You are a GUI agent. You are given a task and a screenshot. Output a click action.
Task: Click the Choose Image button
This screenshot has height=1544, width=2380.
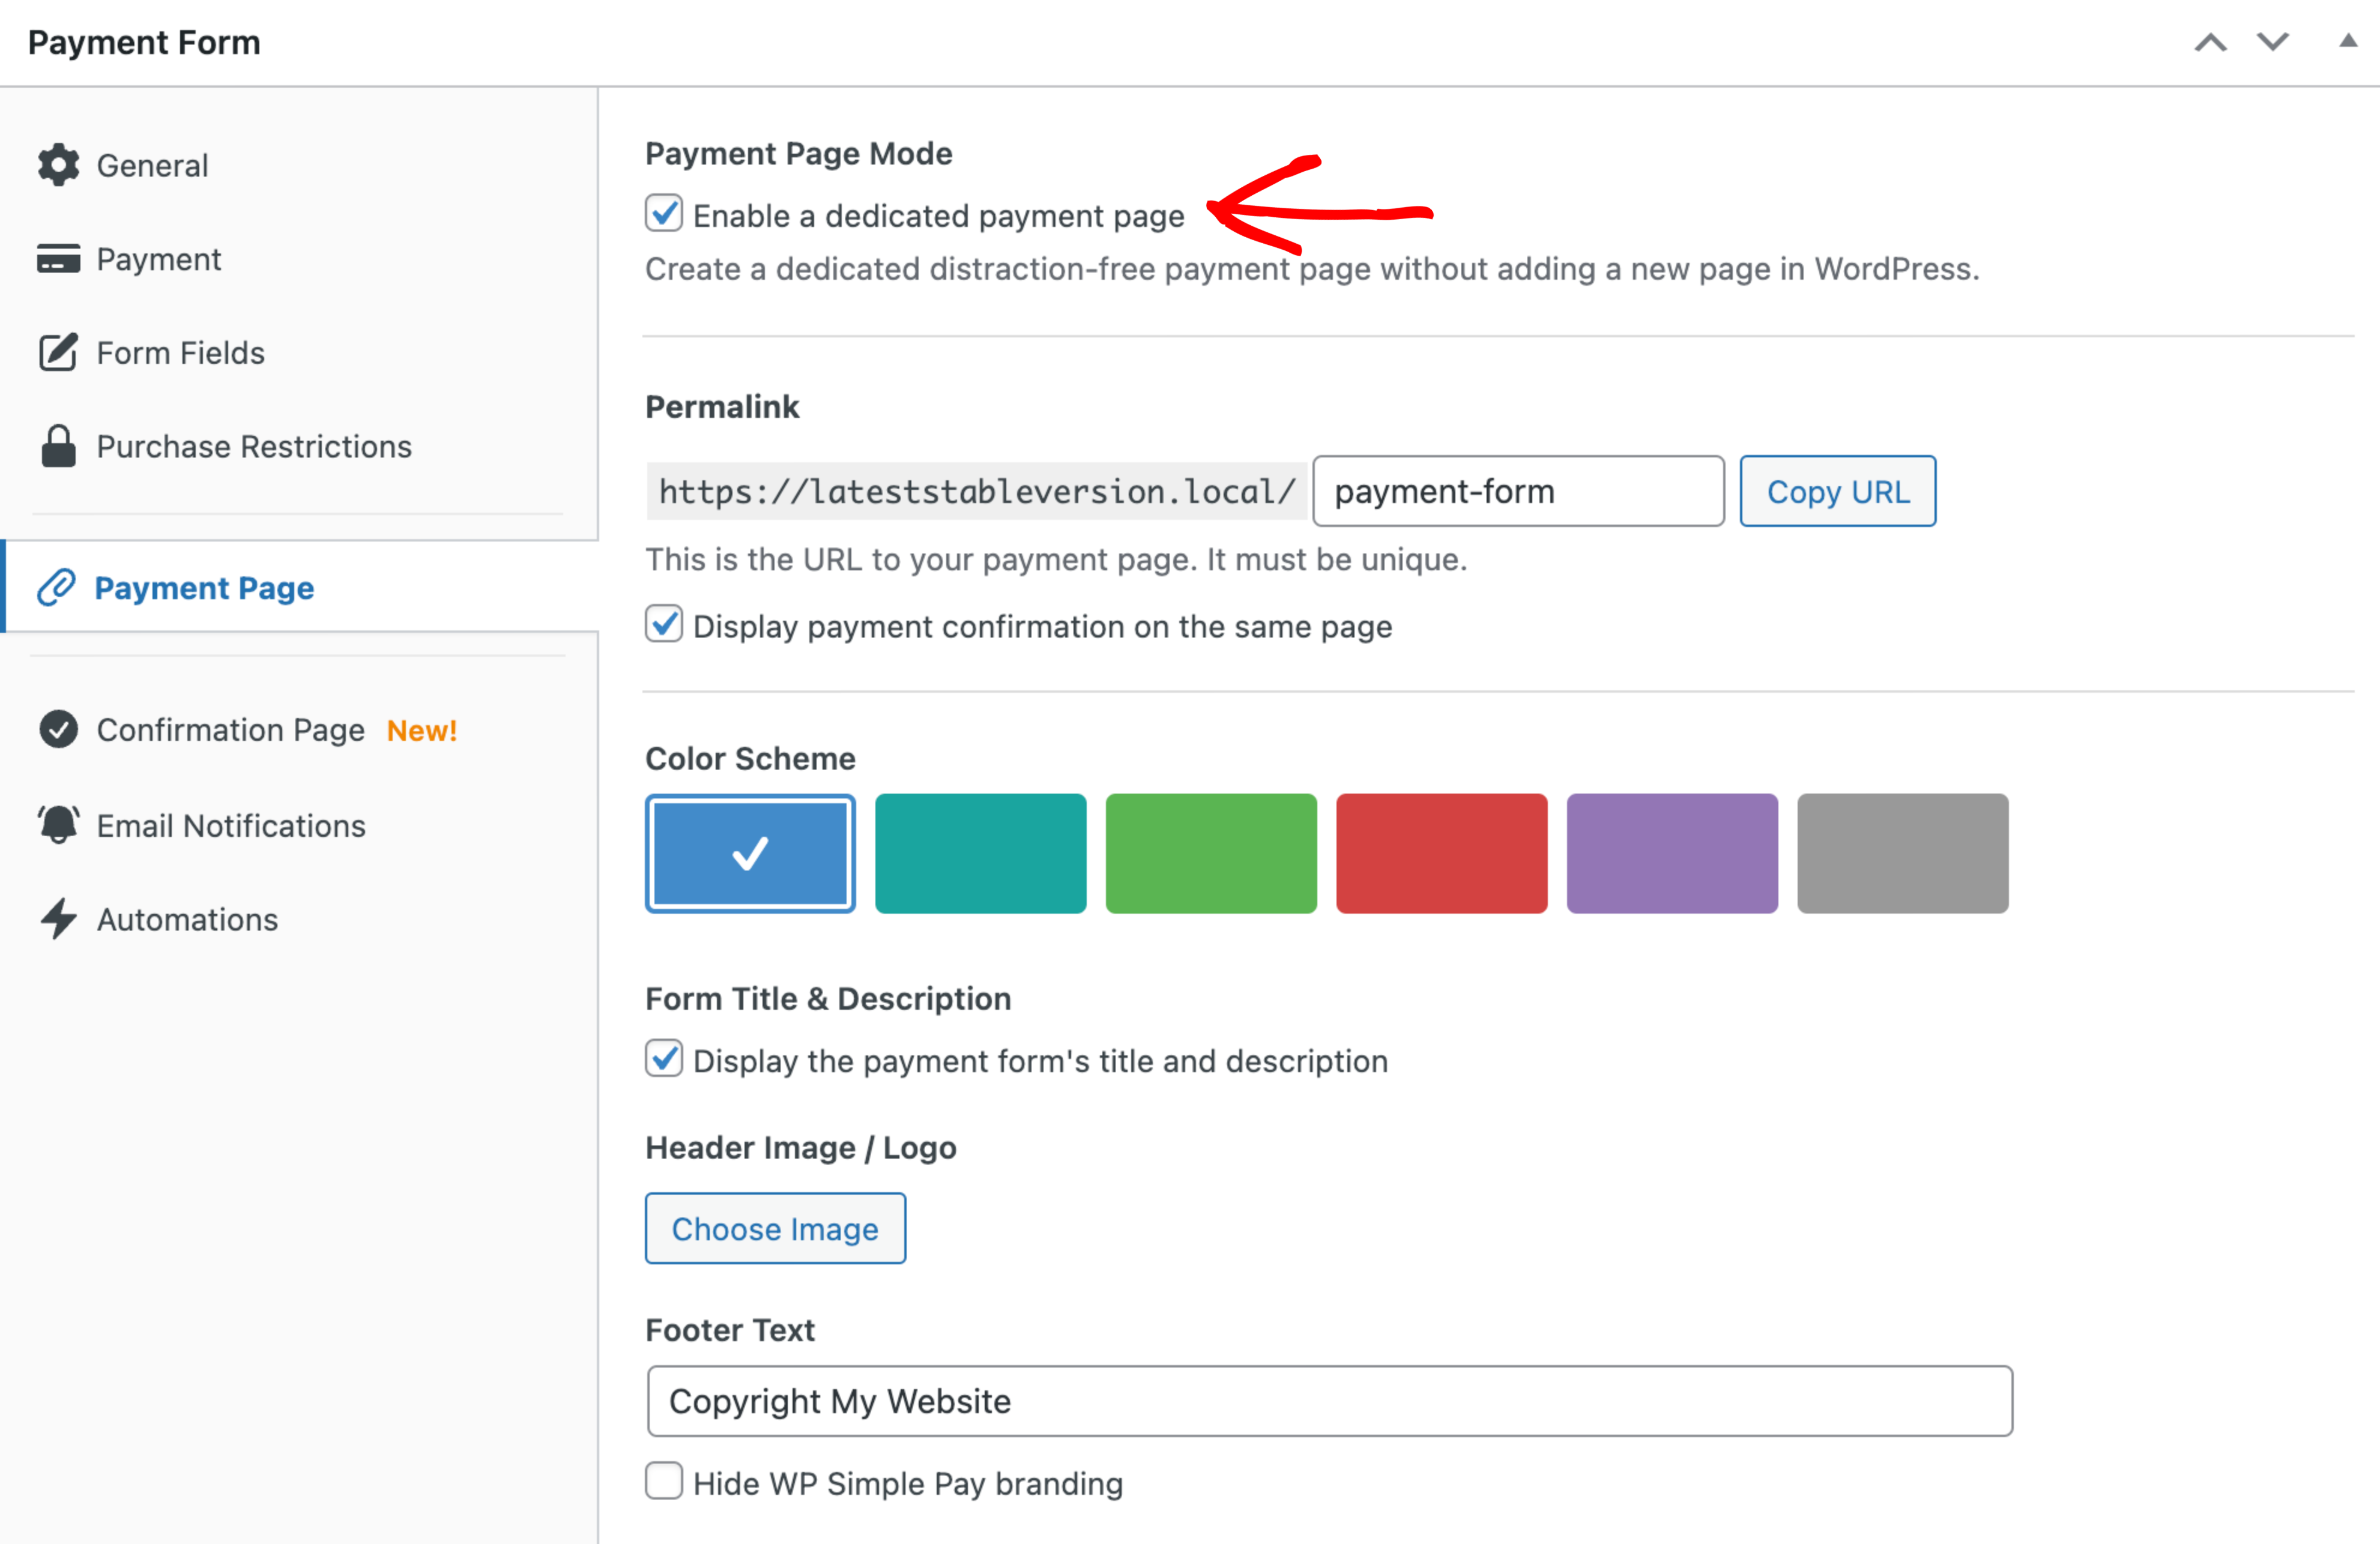[x=775, y=1229]
